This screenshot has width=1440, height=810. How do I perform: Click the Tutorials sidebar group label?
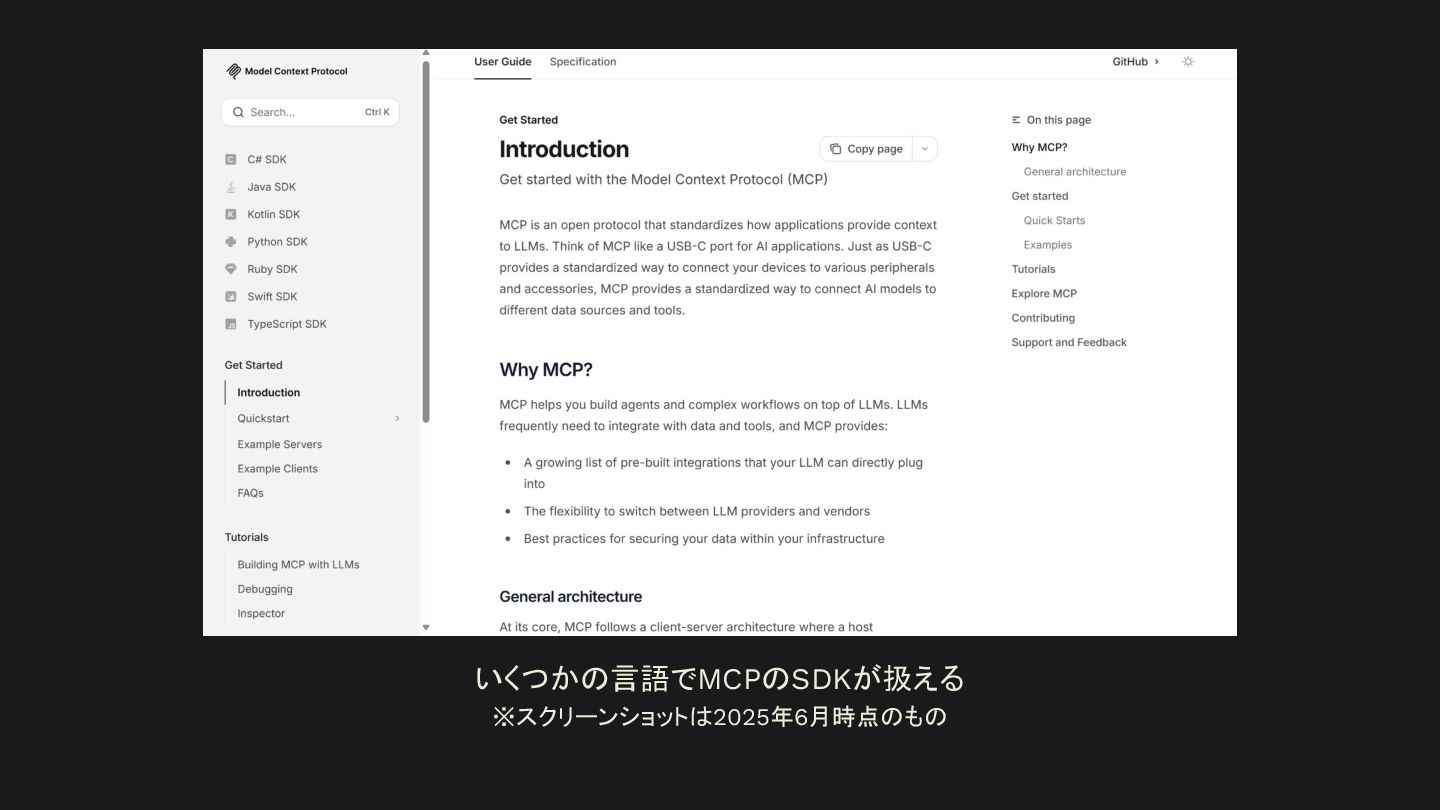click(247, 537)
